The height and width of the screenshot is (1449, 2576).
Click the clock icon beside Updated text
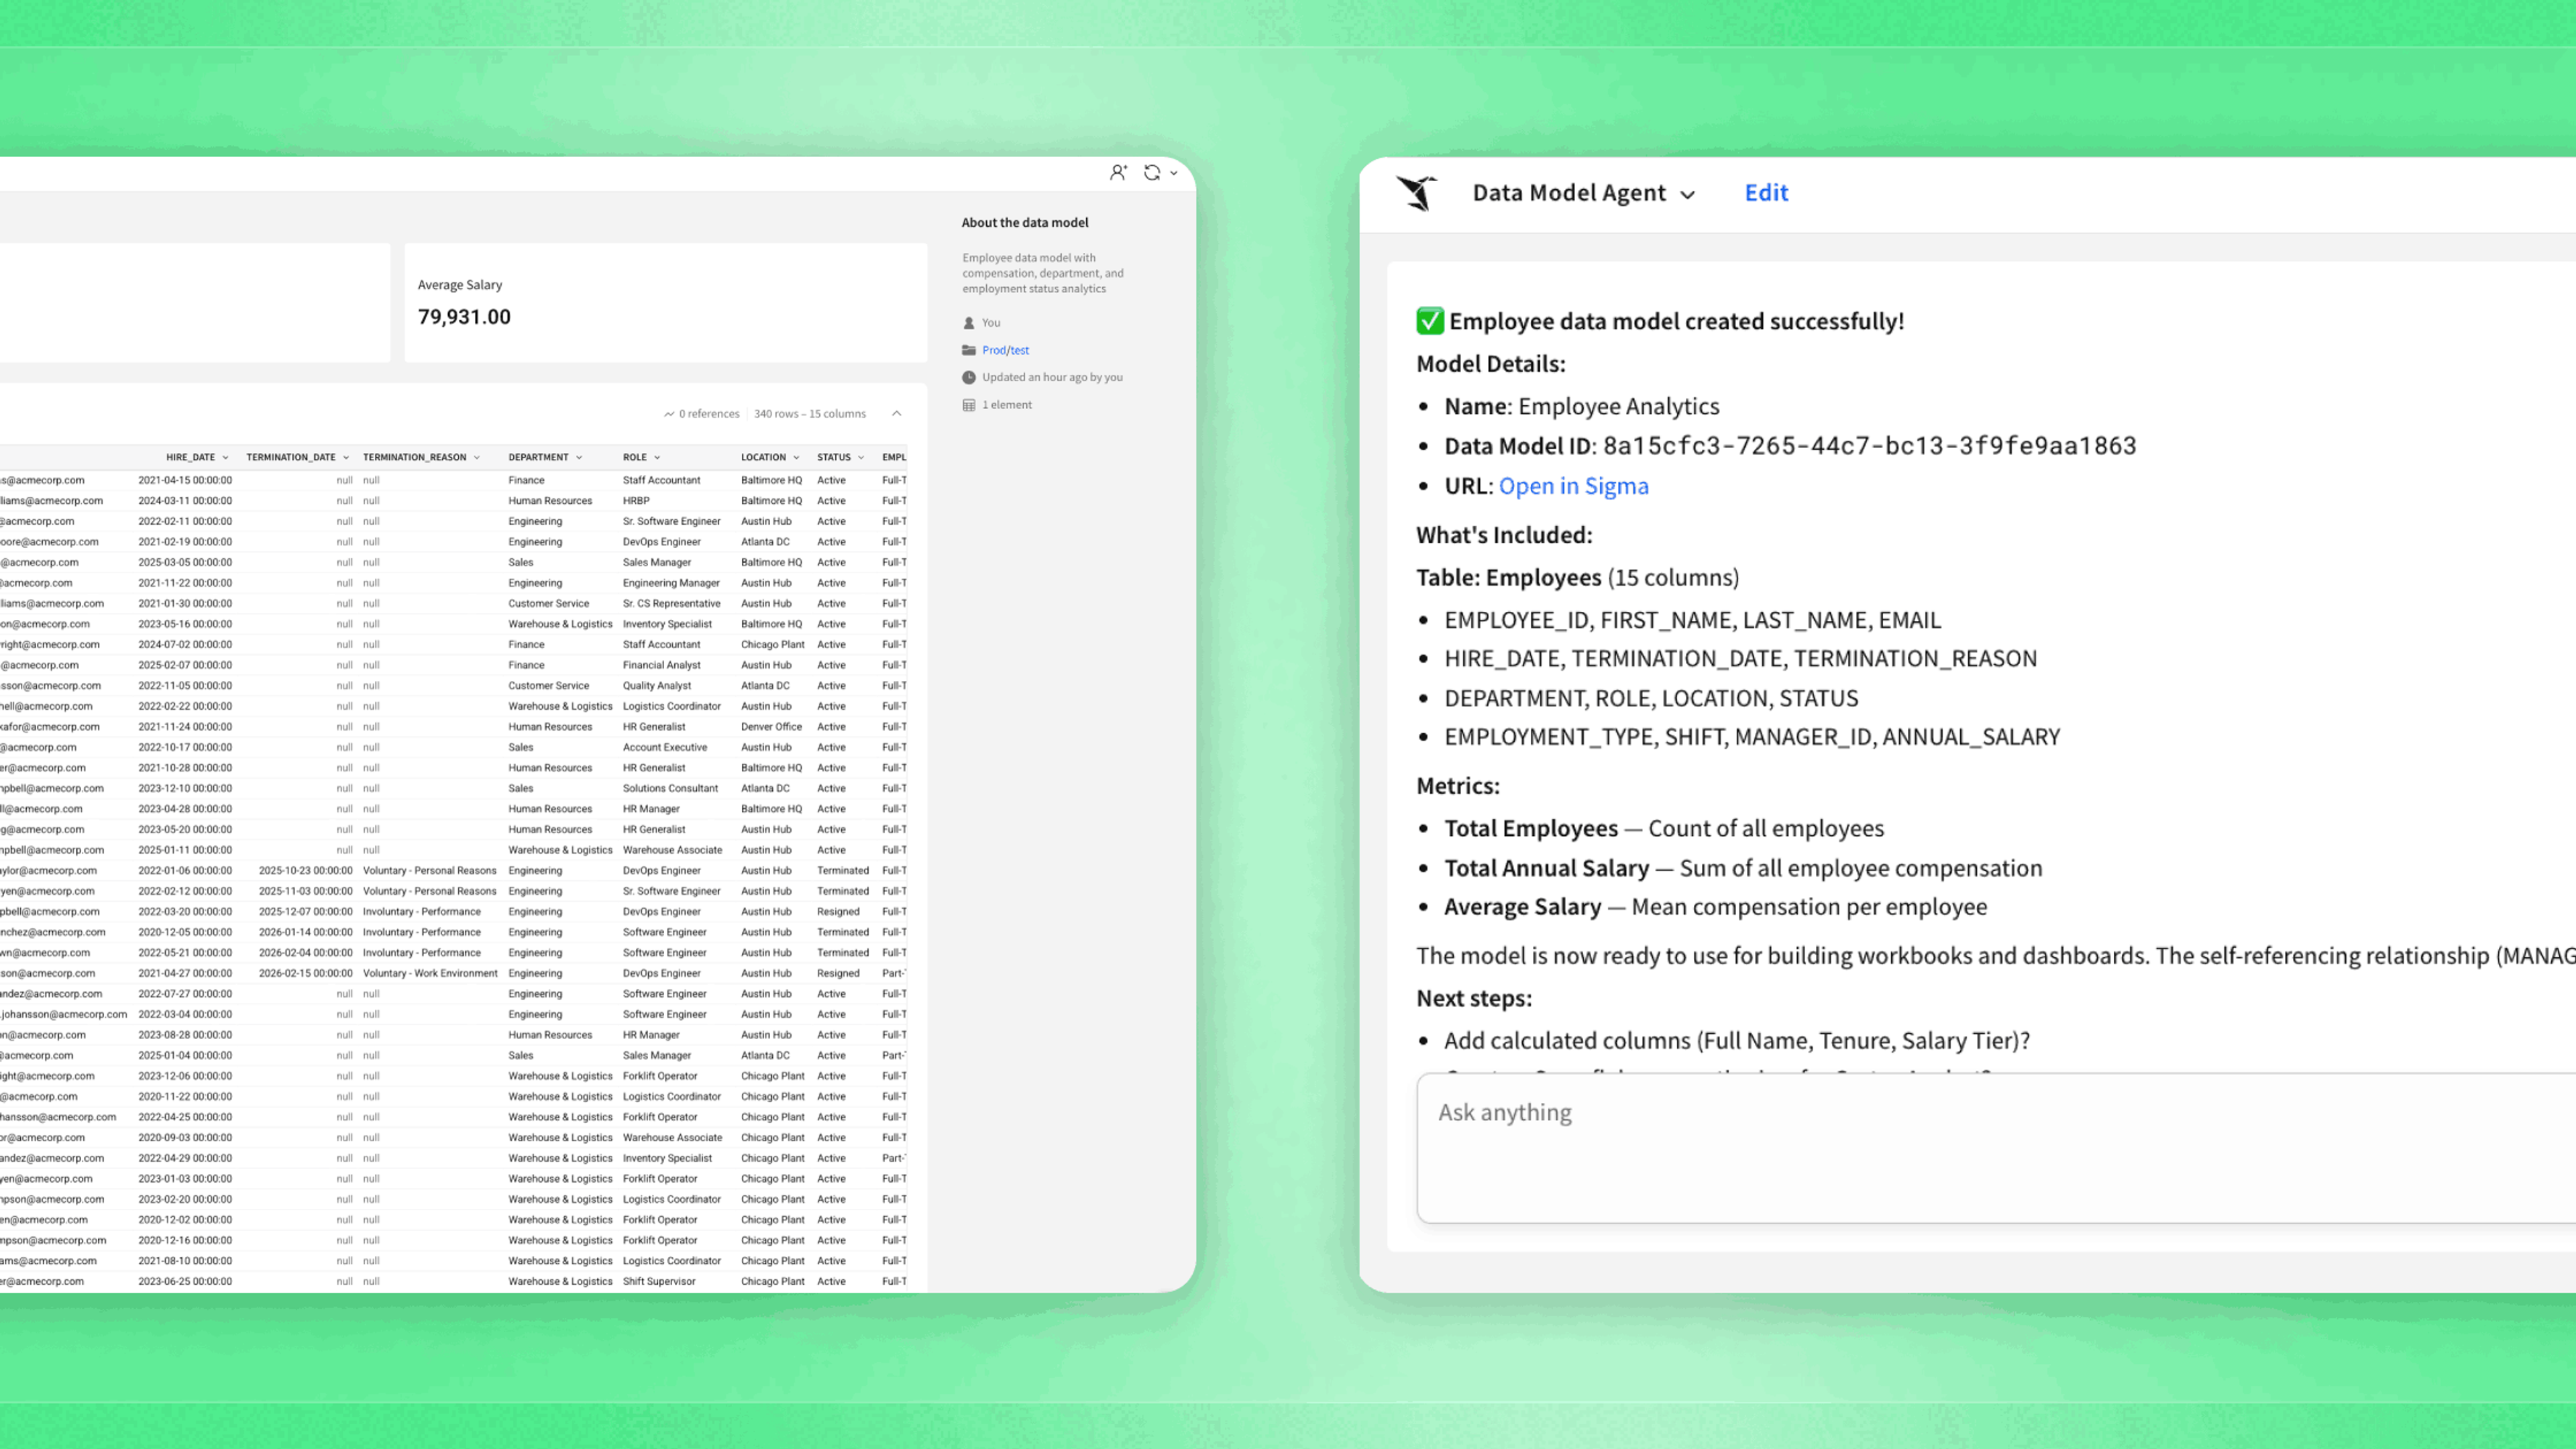pos(968,377)
